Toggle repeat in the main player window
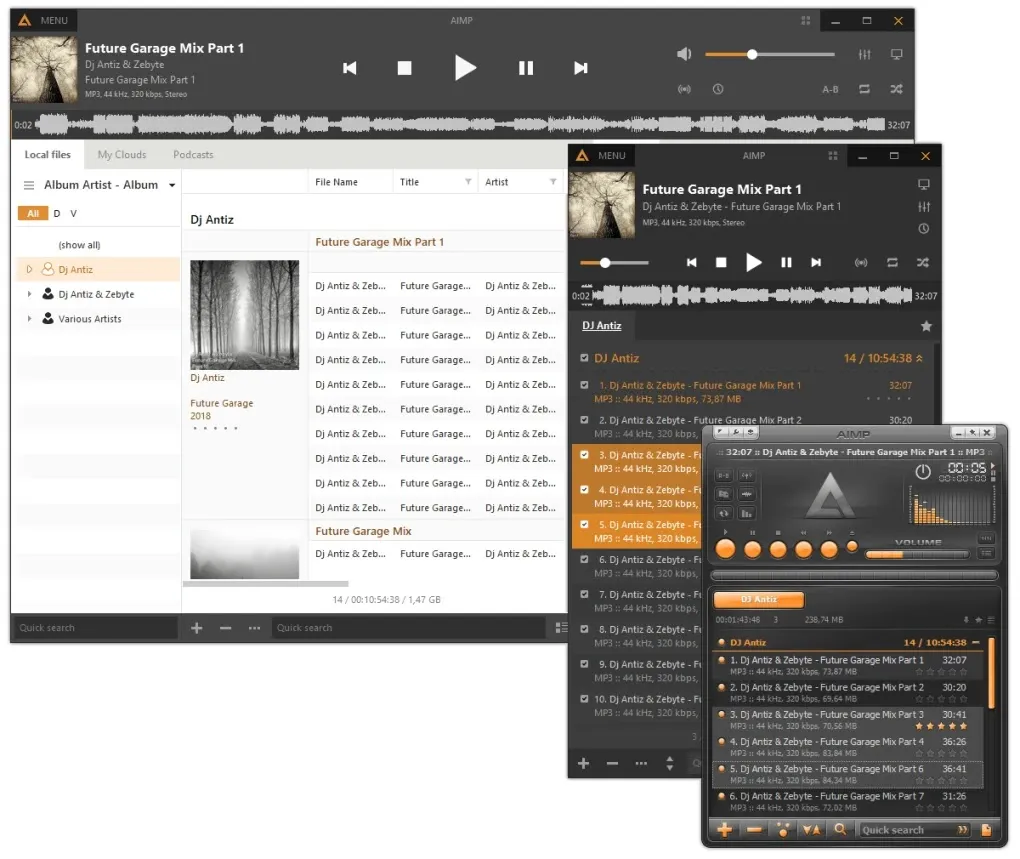Screen dimensions: 1020x859 864,89
